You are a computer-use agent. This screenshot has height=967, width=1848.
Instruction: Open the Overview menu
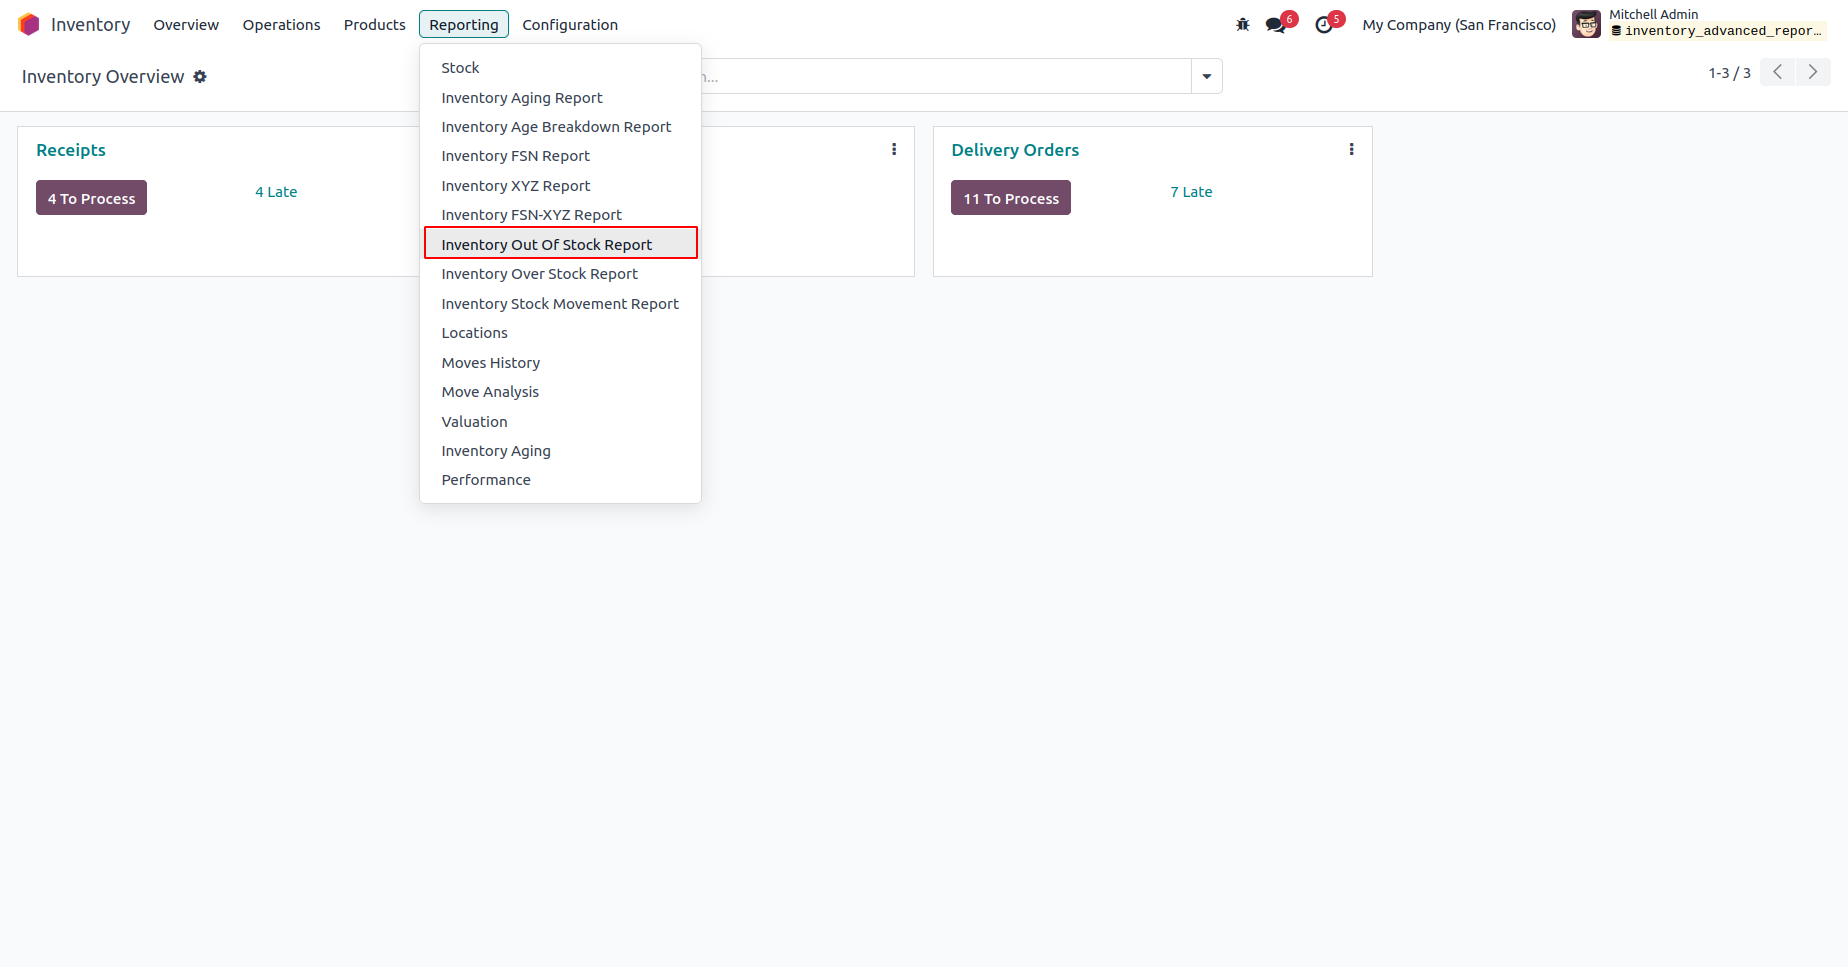(186, 24)
